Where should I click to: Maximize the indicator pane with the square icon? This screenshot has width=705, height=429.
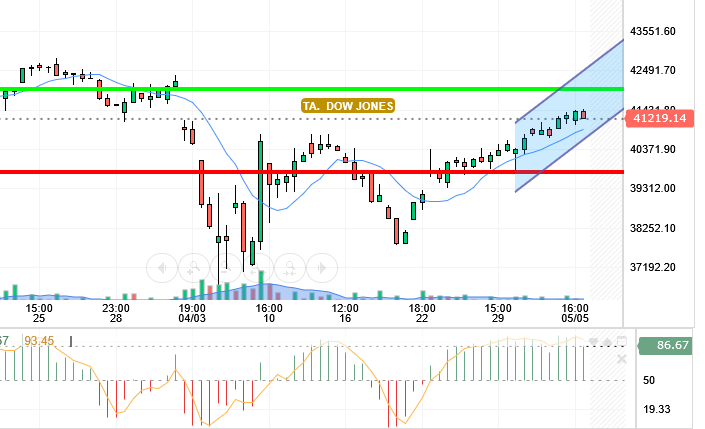click(x=621, y=342)
